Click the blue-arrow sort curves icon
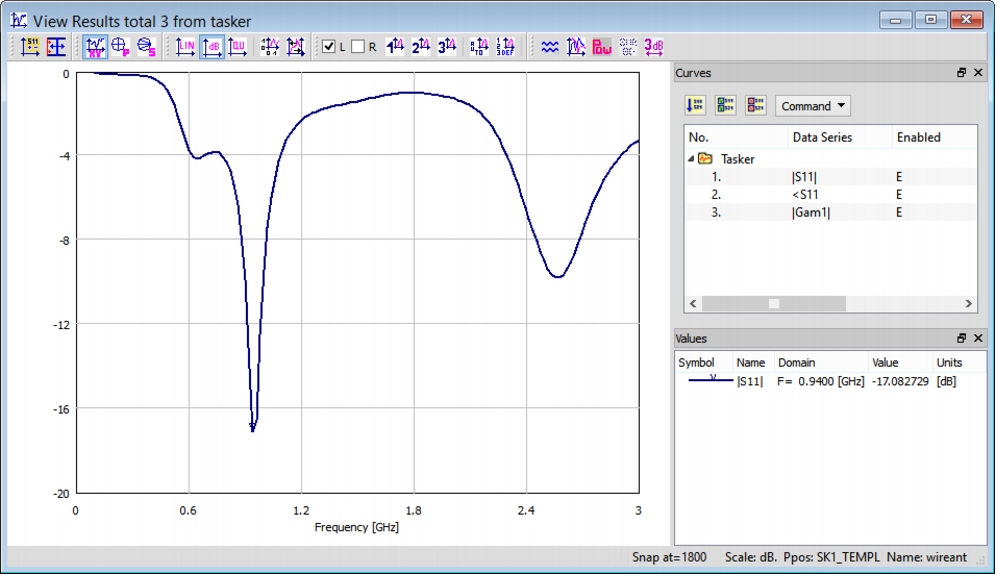Viewport: 997px width, 576px height. click(x=695, y=106)
